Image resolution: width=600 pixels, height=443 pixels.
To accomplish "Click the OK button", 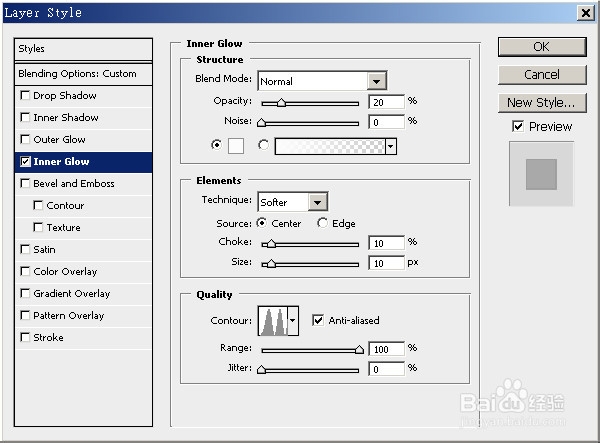I will coord(542,47).
